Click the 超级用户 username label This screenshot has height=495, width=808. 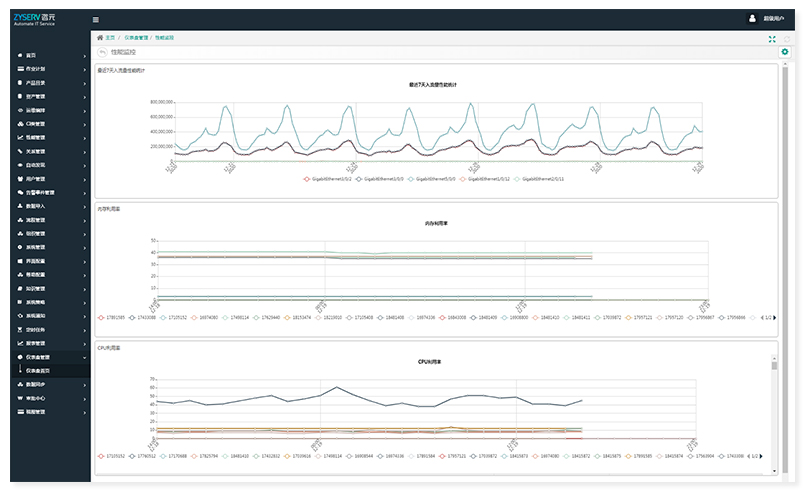point(775,19)
